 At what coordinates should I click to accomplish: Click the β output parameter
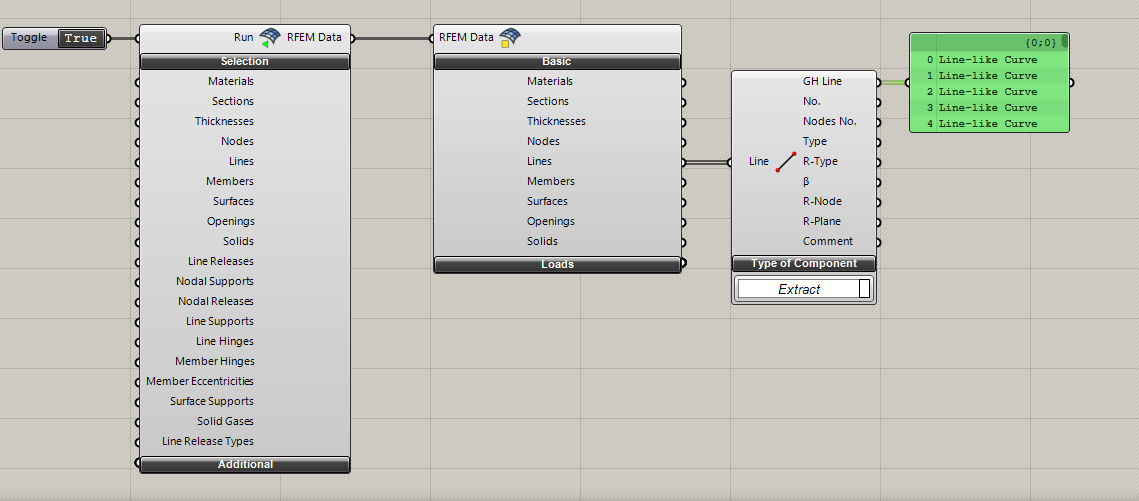pos(806,182)
